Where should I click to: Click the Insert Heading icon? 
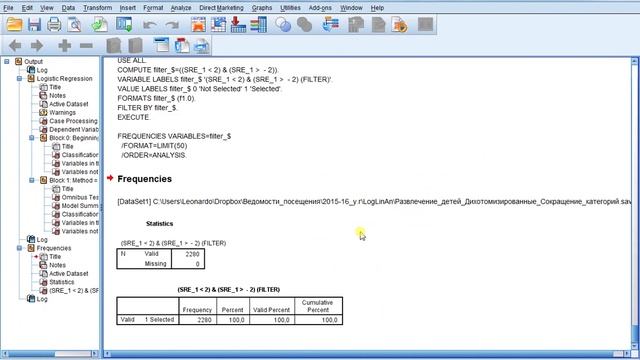pos(162,45)
